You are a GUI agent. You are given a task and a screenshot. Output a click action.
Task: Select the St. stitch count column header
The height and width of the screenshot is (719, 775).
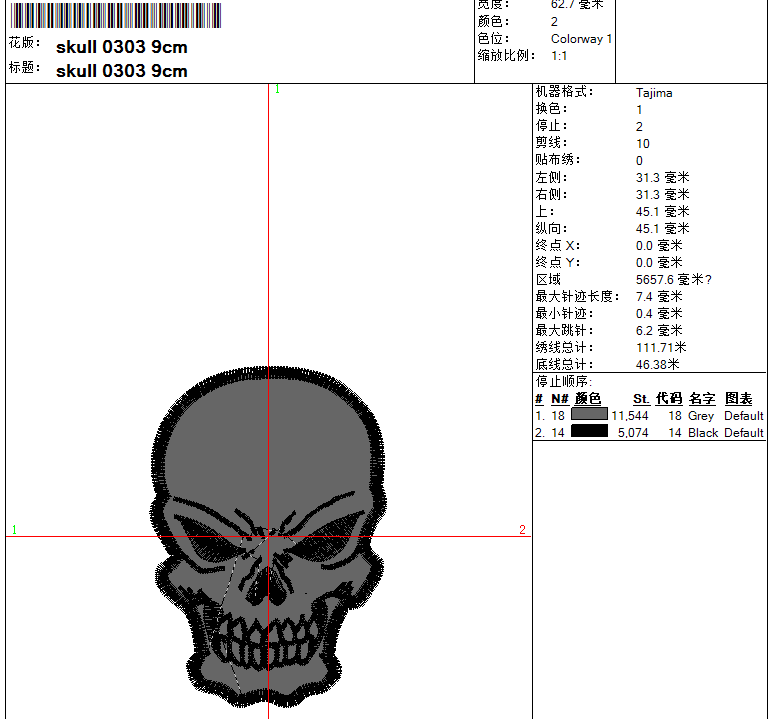pos(641,399)
